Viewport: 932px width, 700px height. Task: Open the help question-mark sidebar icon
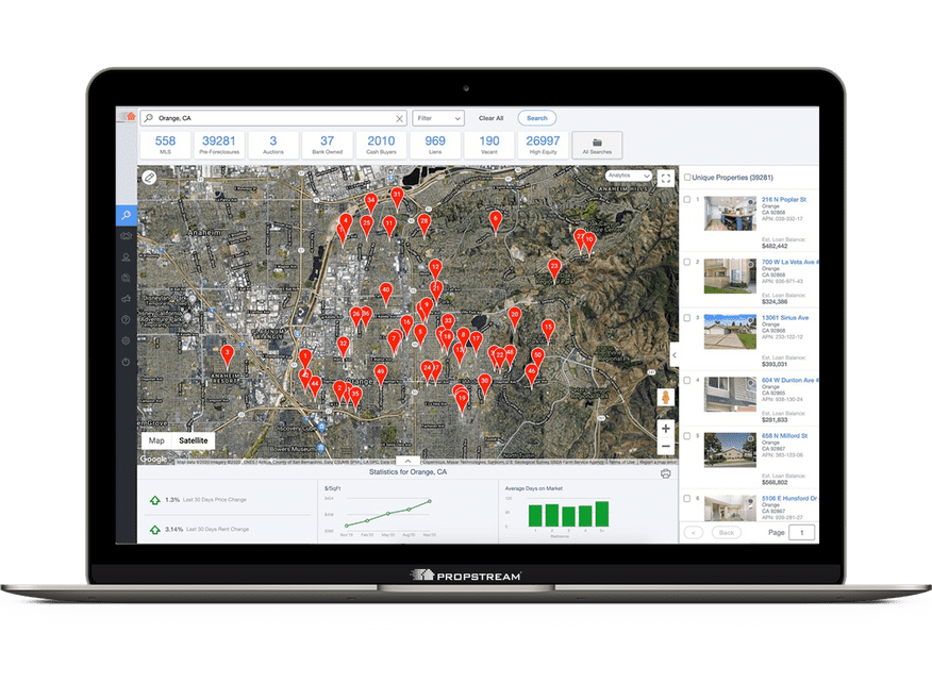pyautogui.click(x=126, y=320)
